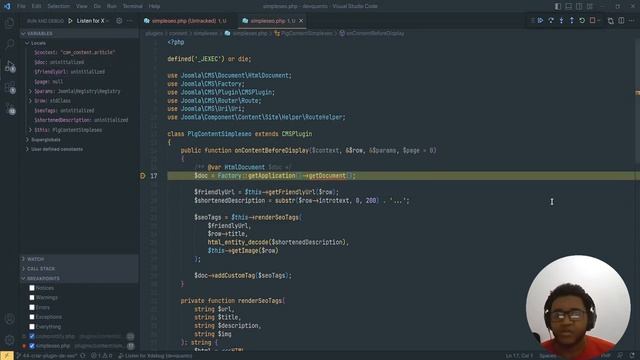Open the File menu
640x360 pixels.
pyautogui.click(x=21, y=7)
